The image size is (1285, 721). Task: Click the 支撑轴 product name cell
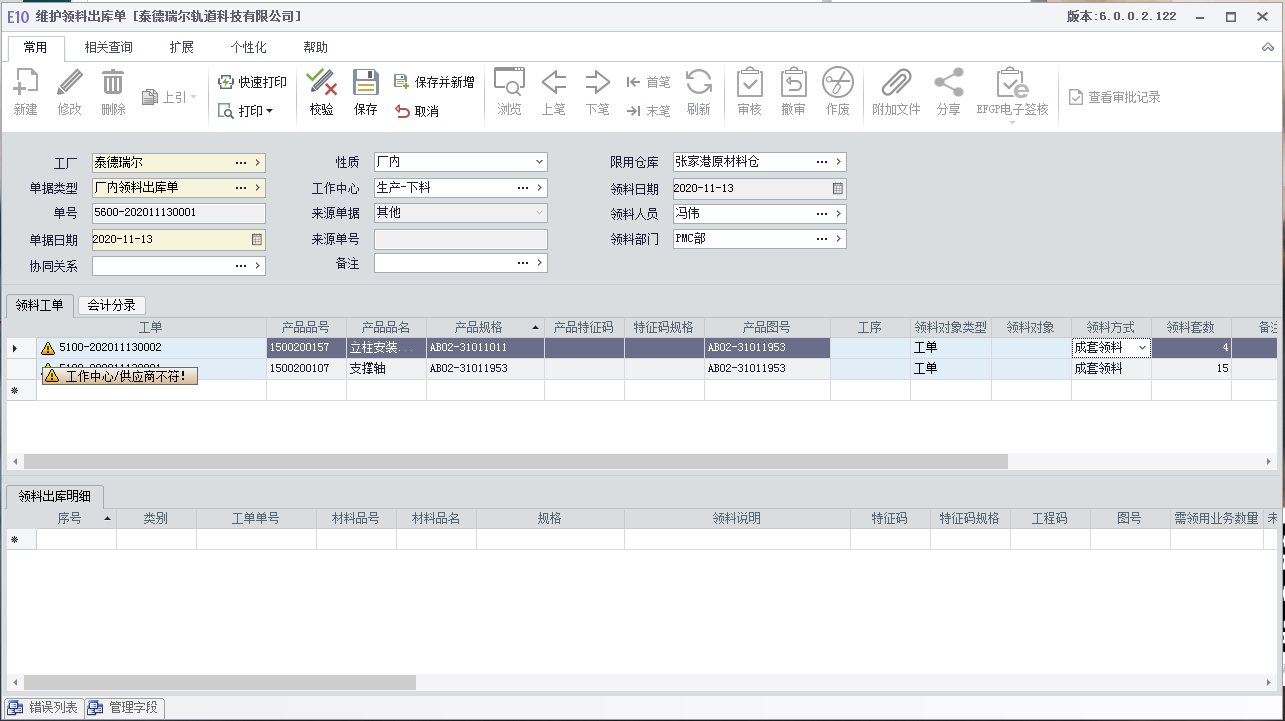click(x=386, y=369)
